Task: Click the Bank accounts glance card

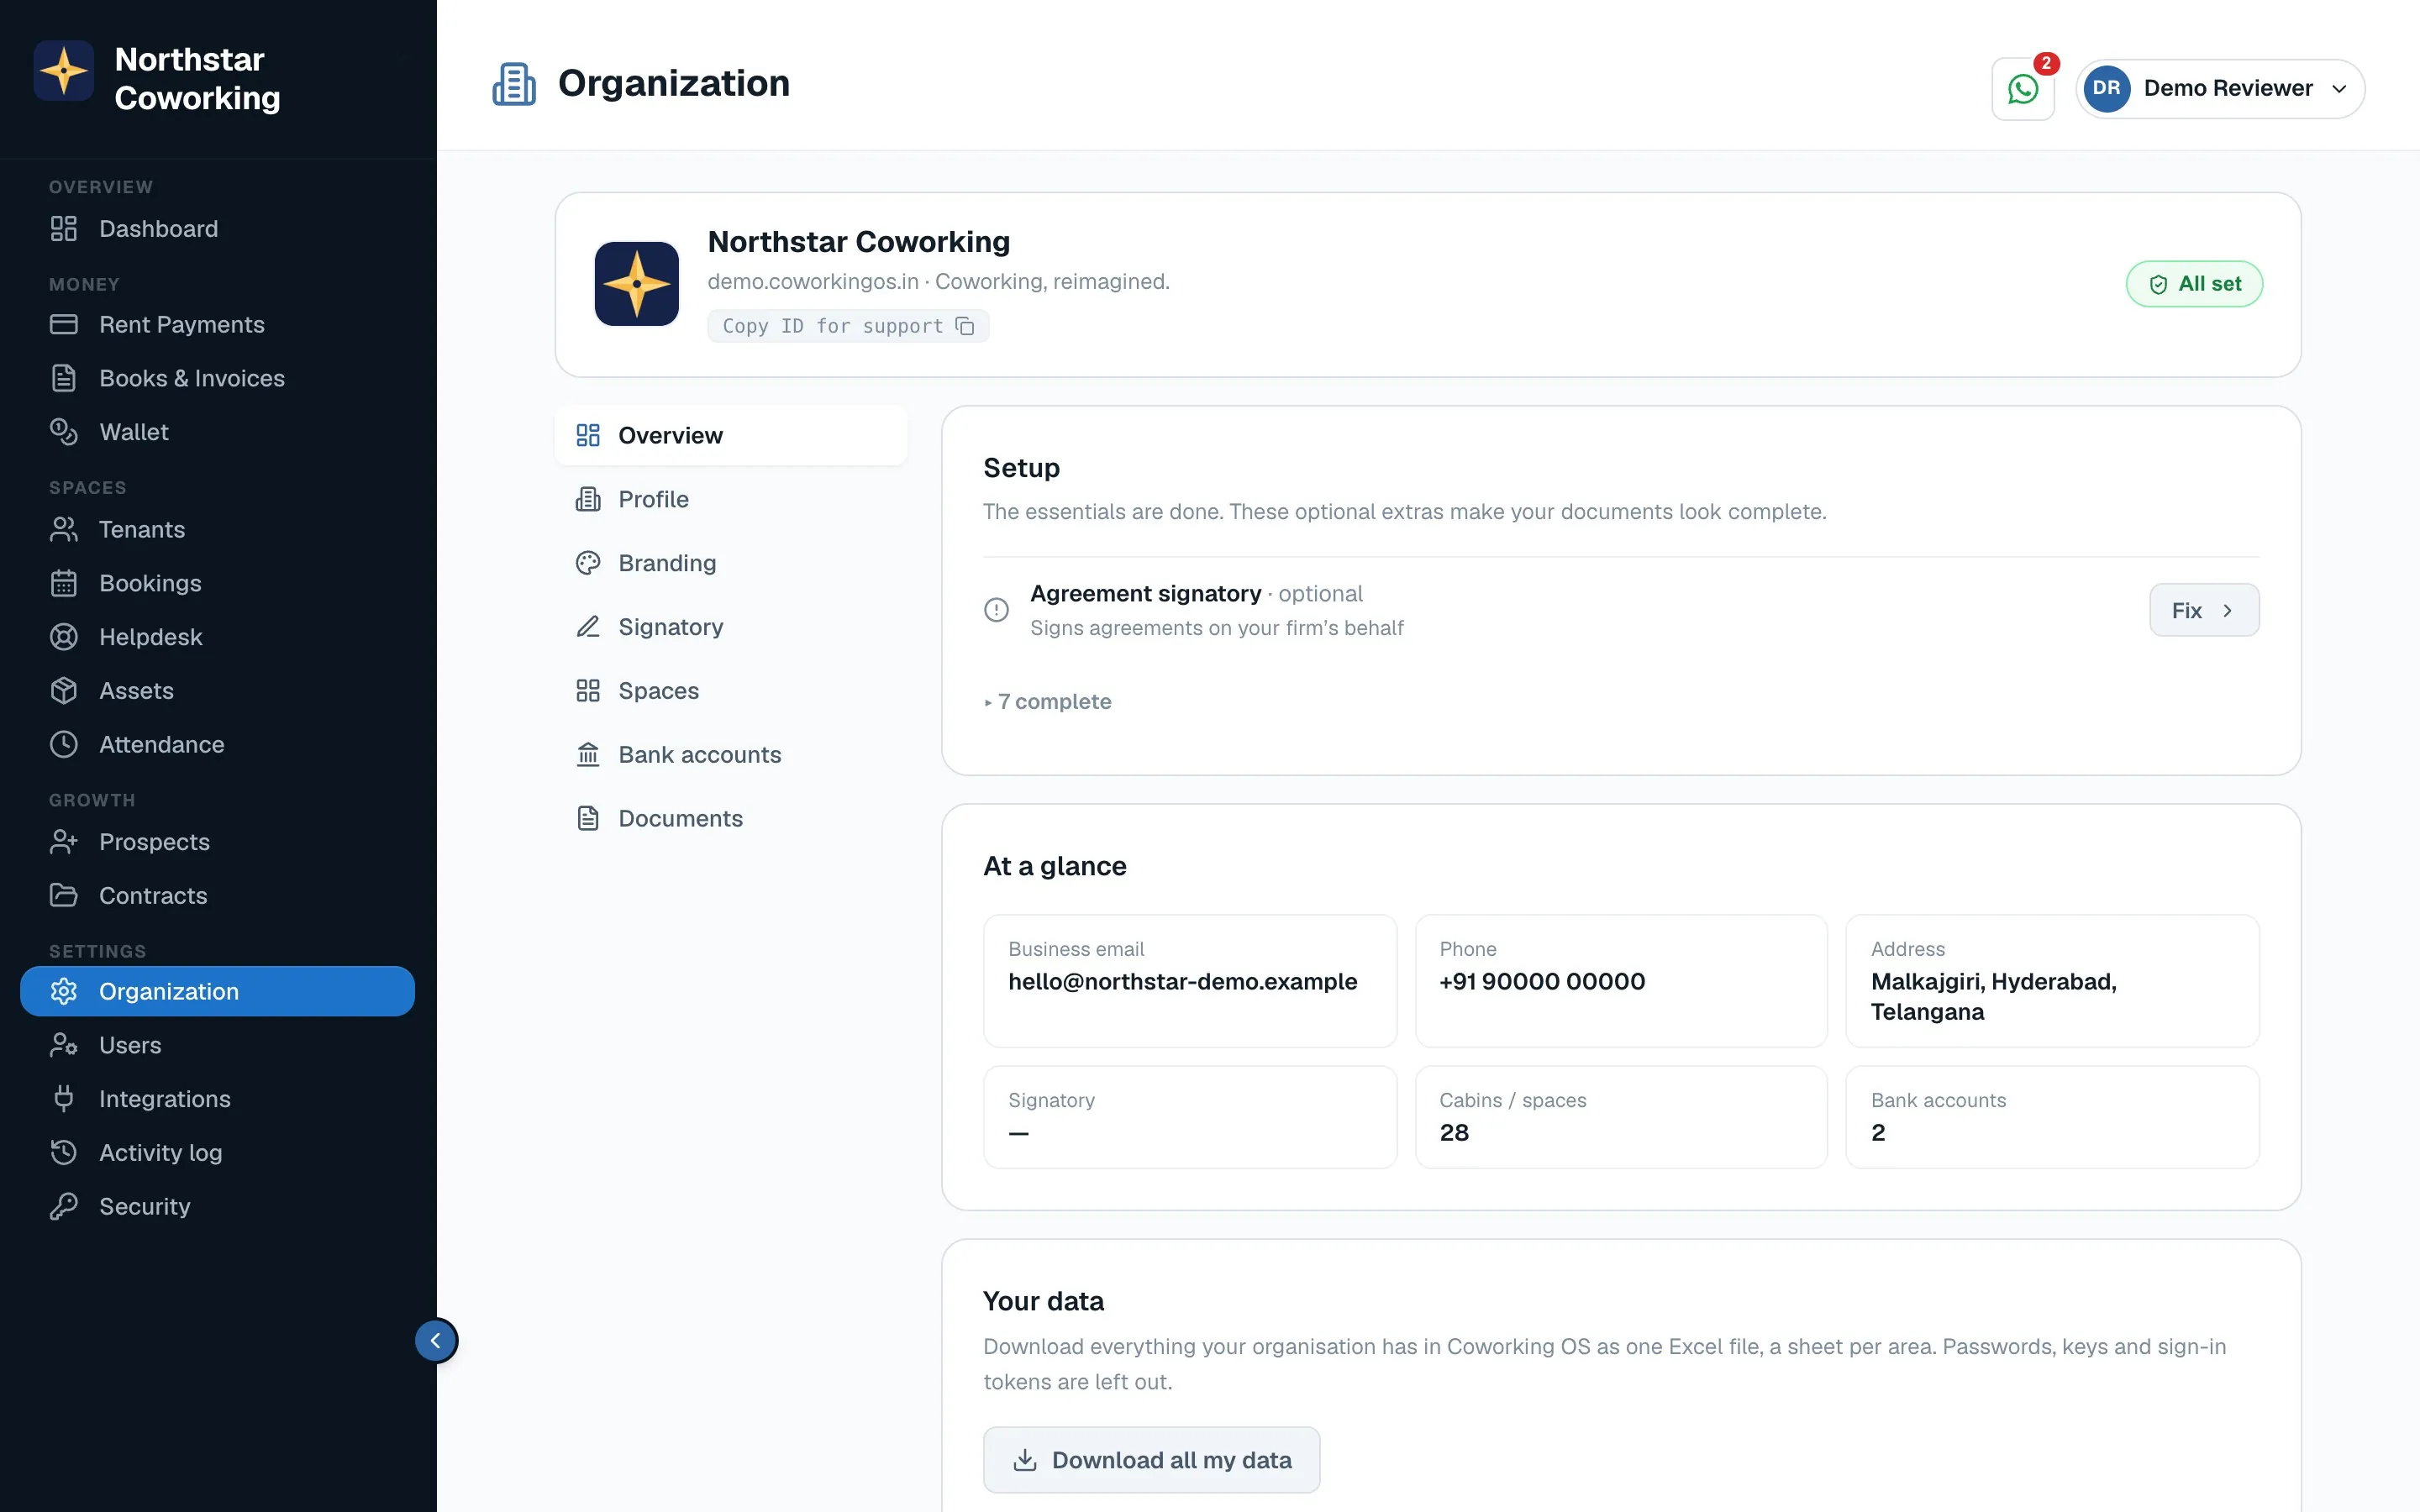Action: pos(2052,1117)
